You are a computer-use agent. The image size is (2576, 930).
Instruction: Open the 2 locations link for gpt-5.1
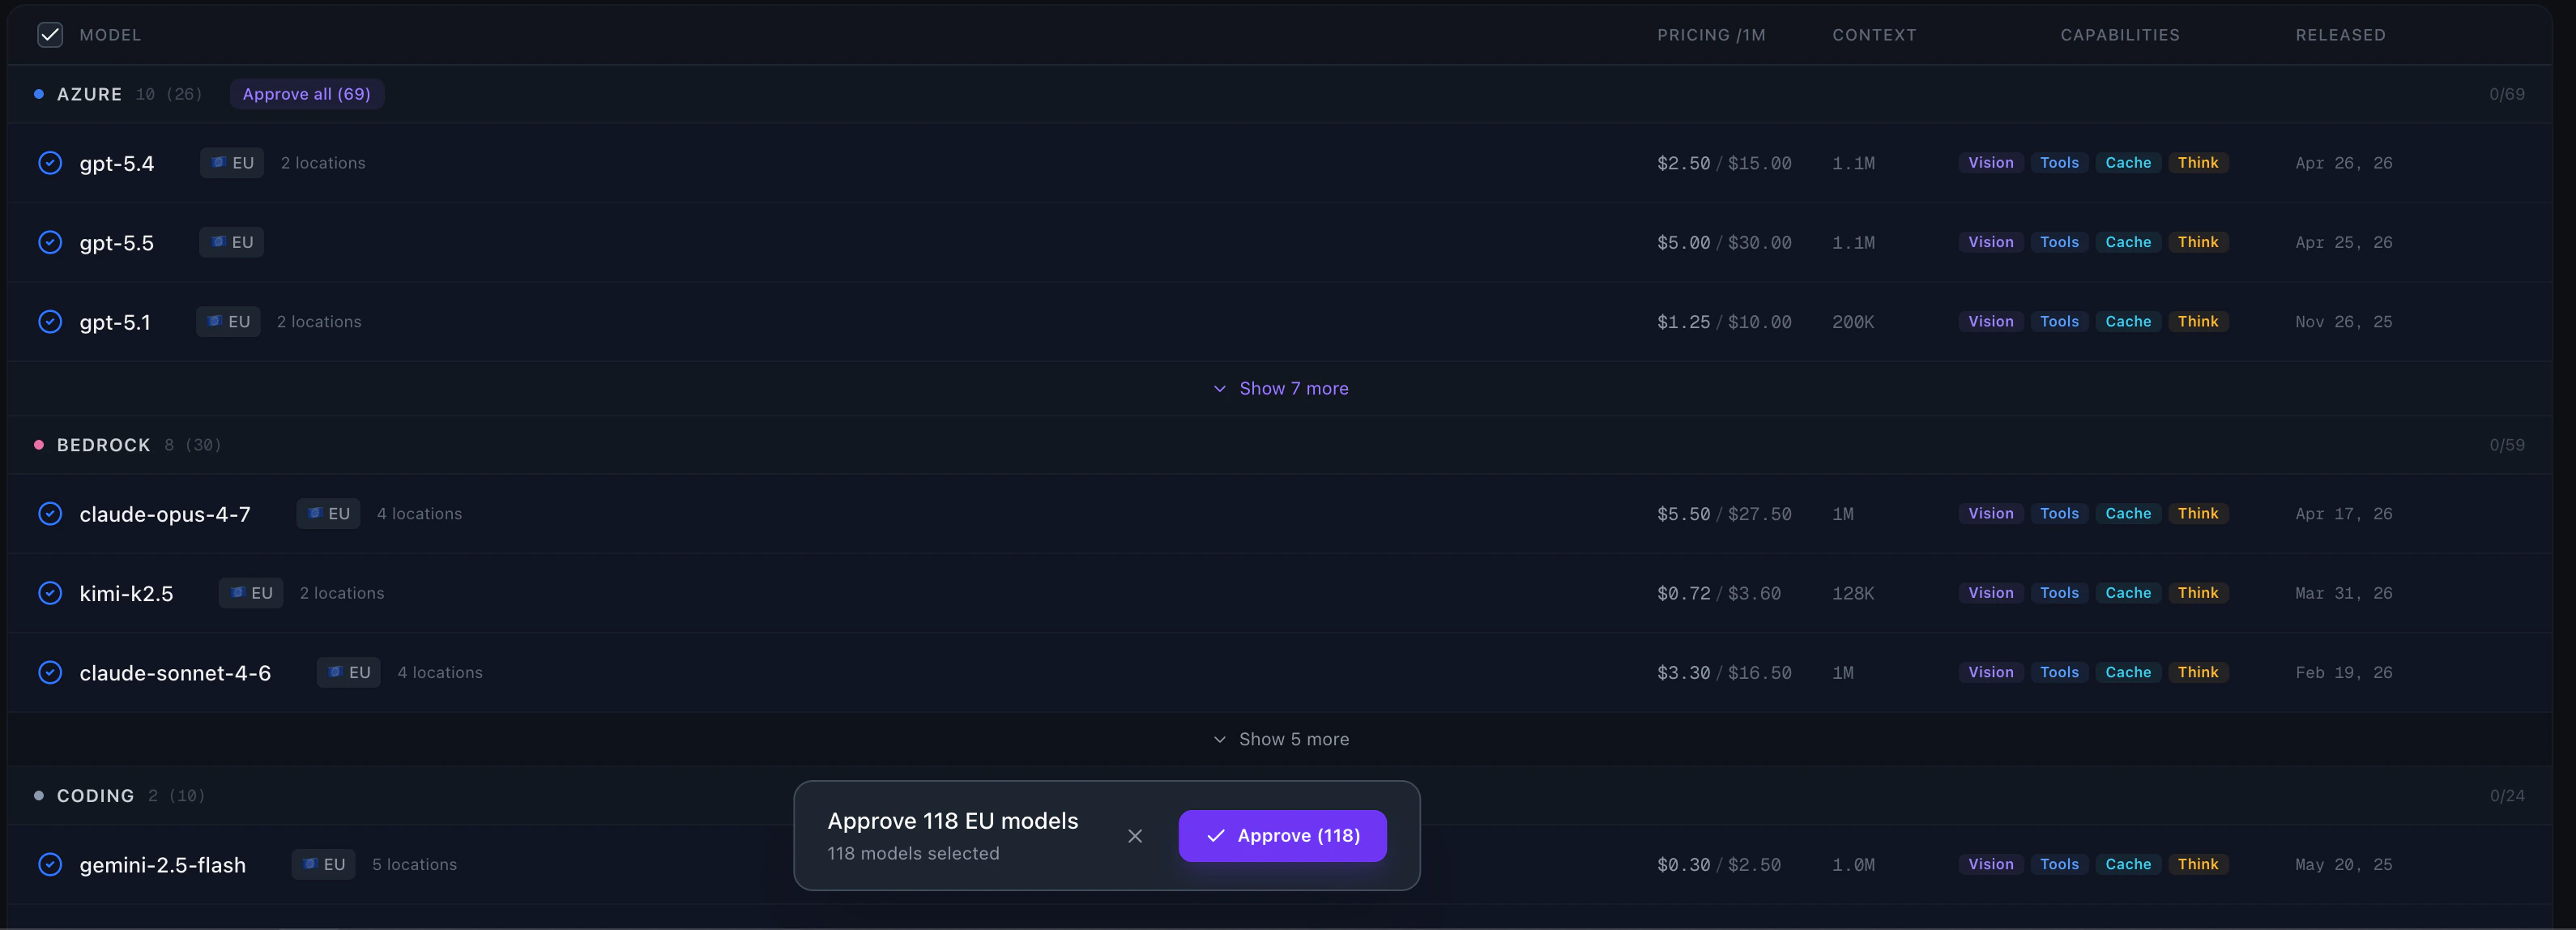pos(319,321)
